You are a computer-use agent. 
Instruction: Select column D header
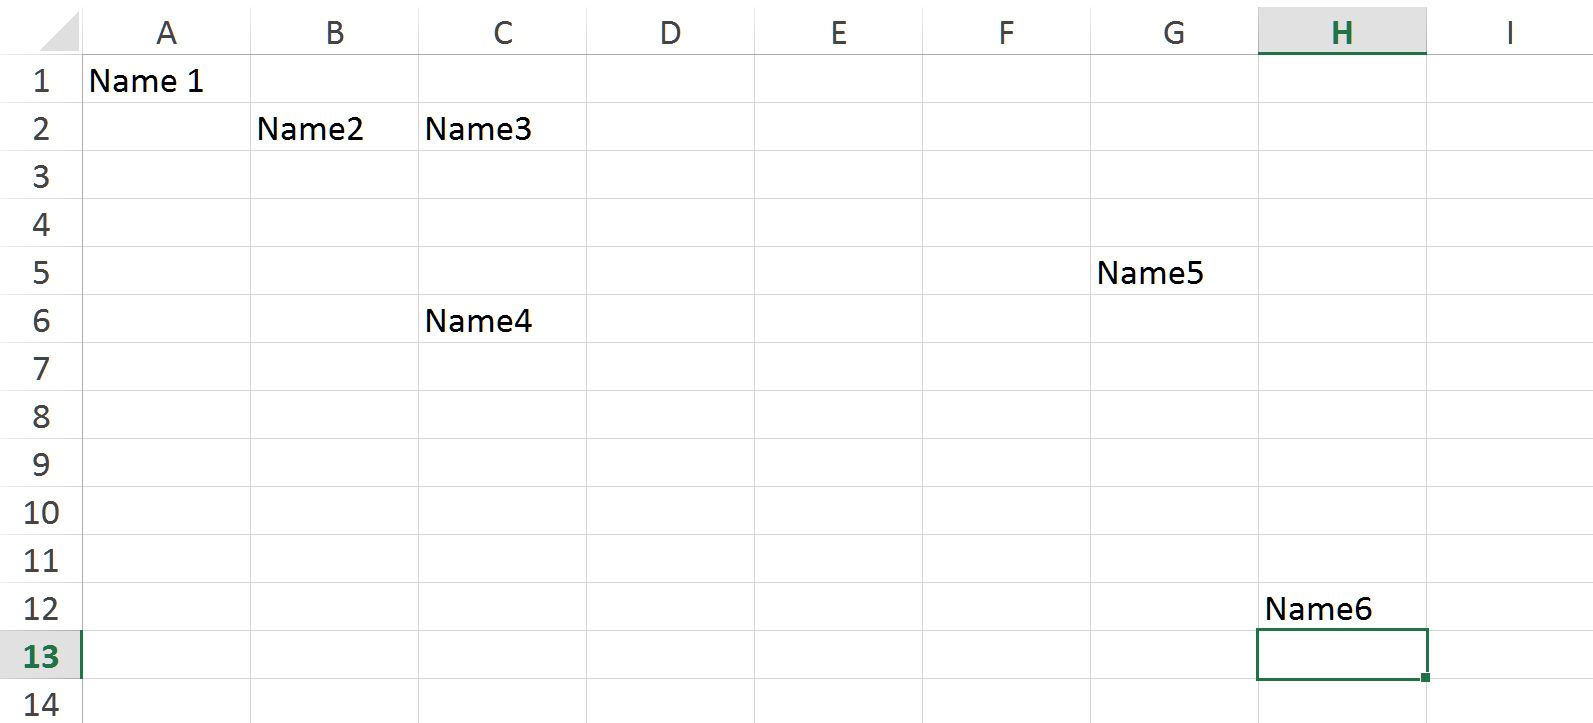[x=670, y=32]
